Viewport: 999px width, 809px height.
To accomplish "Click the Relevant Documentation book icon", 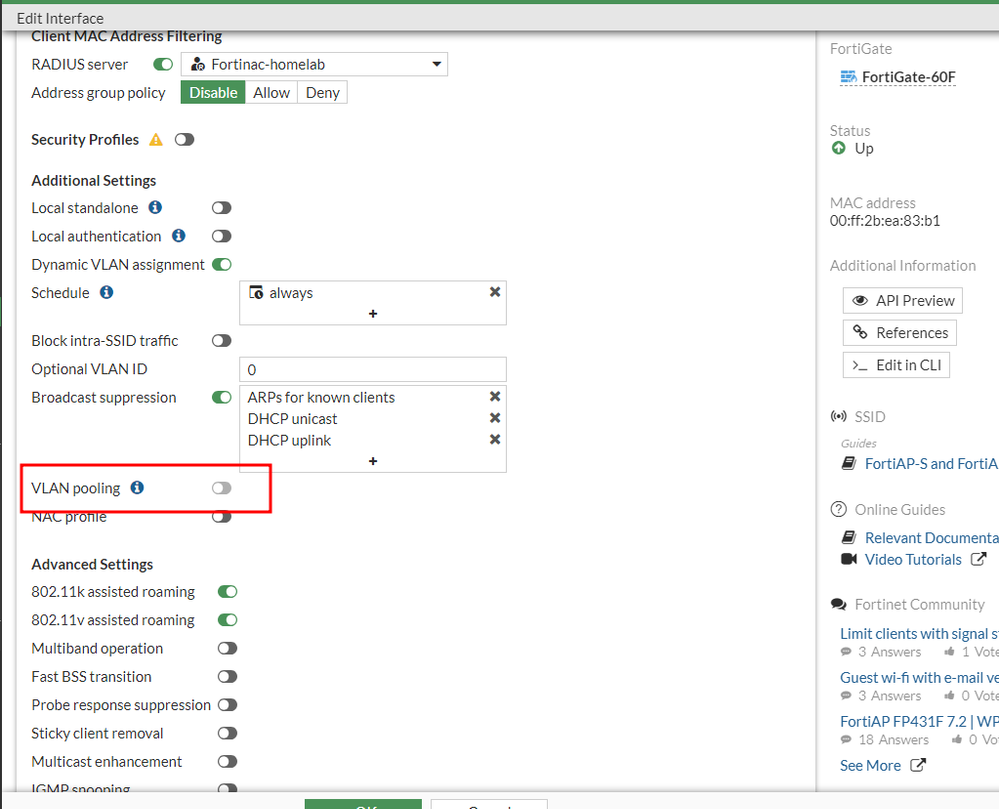I will click(849, 537).
